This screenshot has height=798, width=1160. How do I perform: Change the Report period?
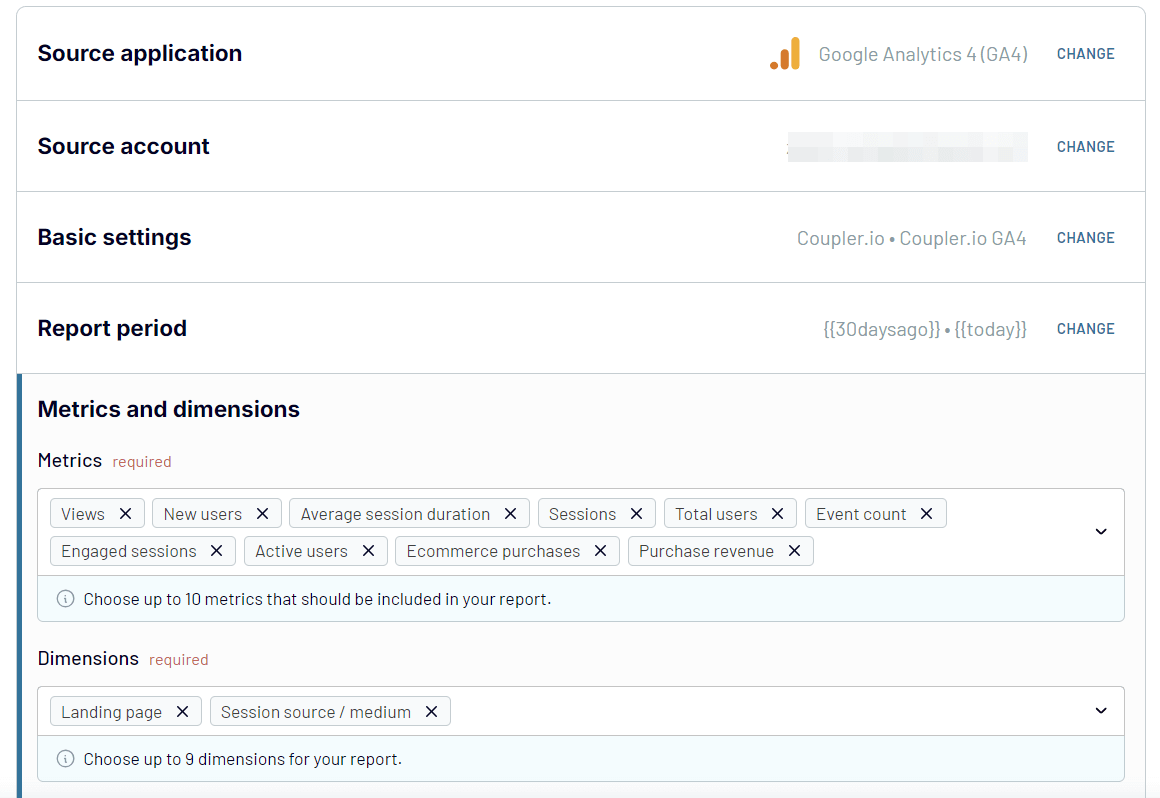click(x=1085, y=329)
